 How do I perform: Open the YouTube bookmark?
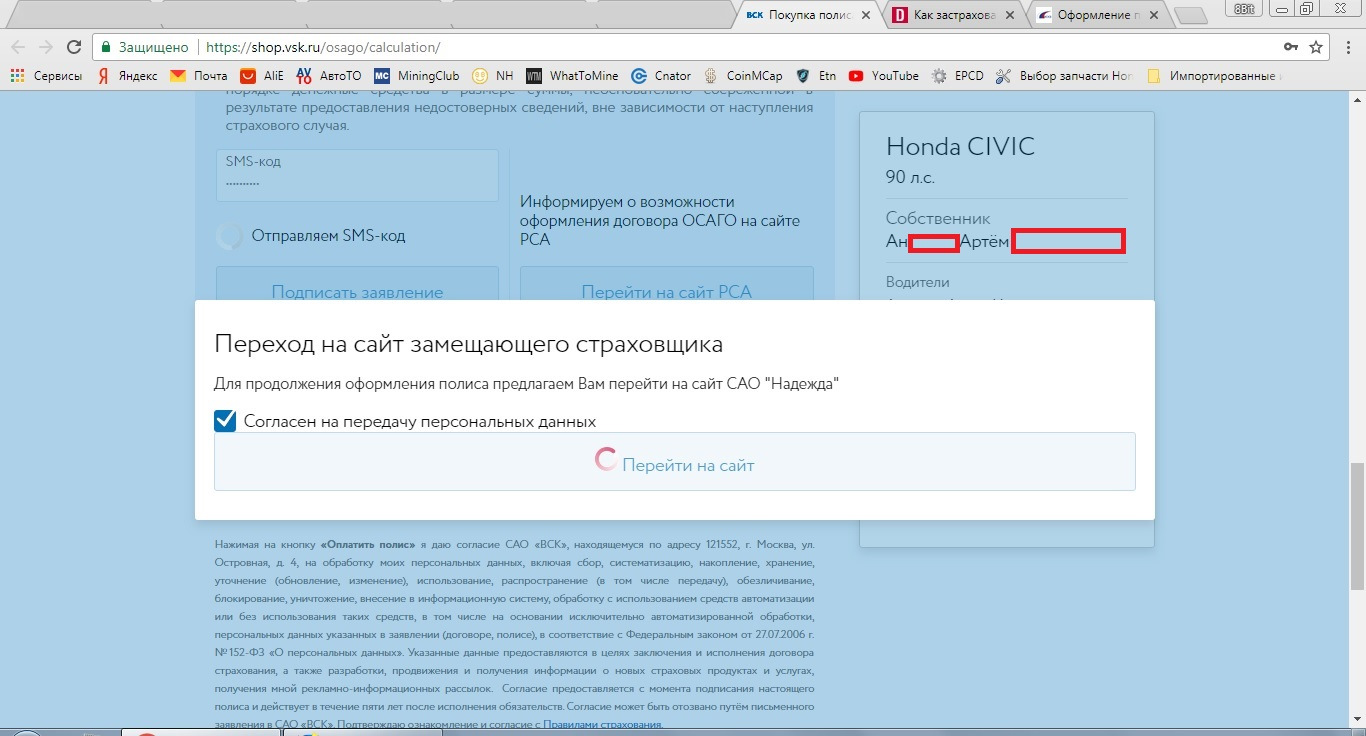pyautogui.click(x=883, y=76)
